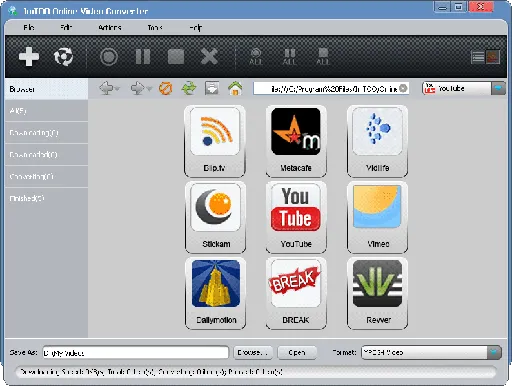Open the Vimeo site tile
The height and width of the screenshot is (386, 512).
377,217
